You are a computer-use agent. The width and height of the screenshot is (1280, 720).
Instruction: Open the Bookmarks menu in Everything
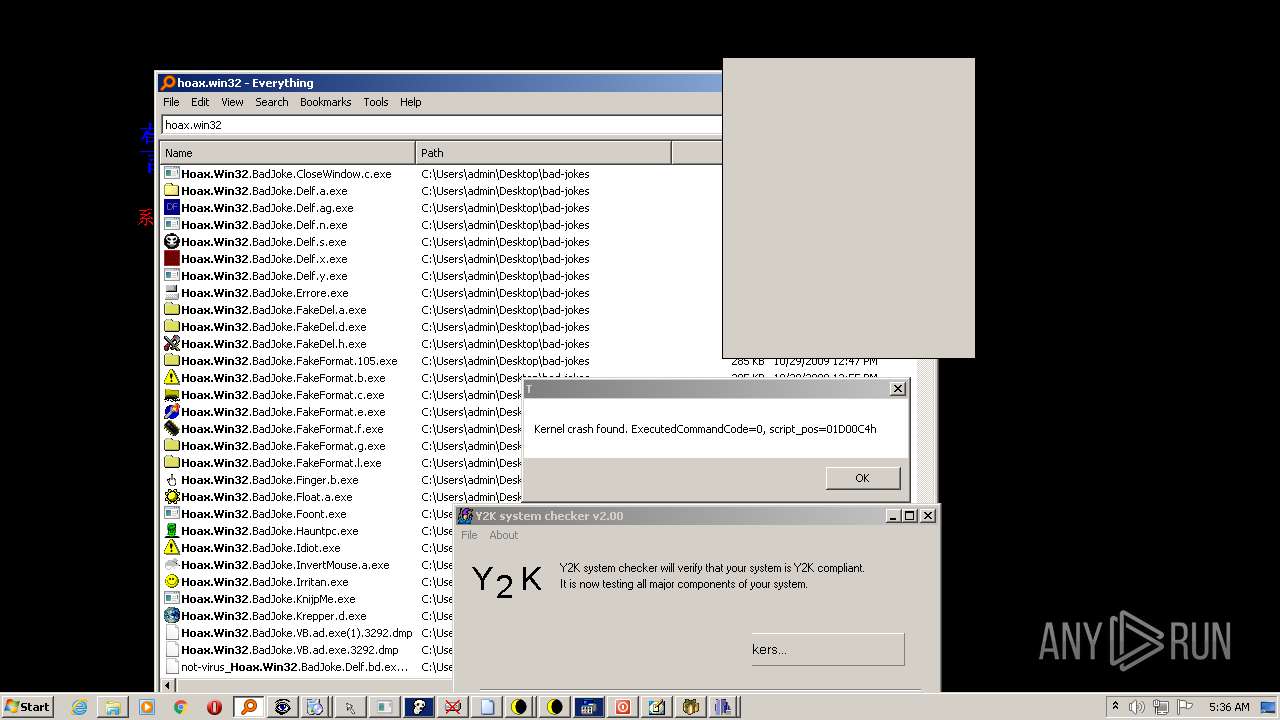click(x=325, y=102)
